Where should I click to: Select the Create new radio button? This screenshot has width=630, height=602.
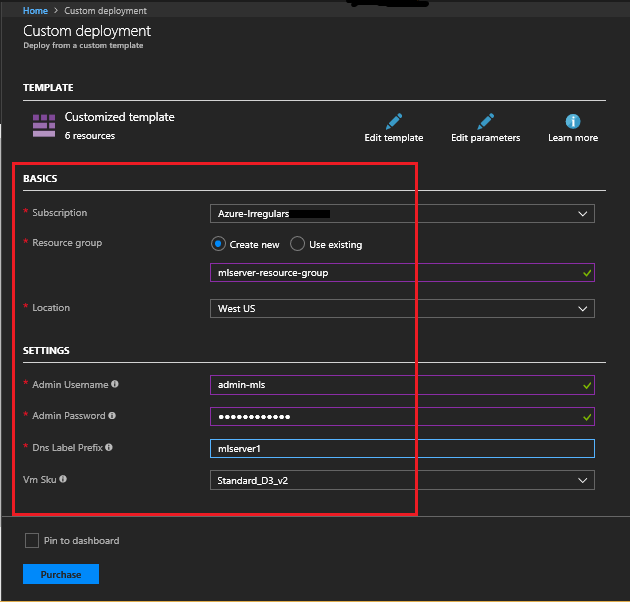218,244
